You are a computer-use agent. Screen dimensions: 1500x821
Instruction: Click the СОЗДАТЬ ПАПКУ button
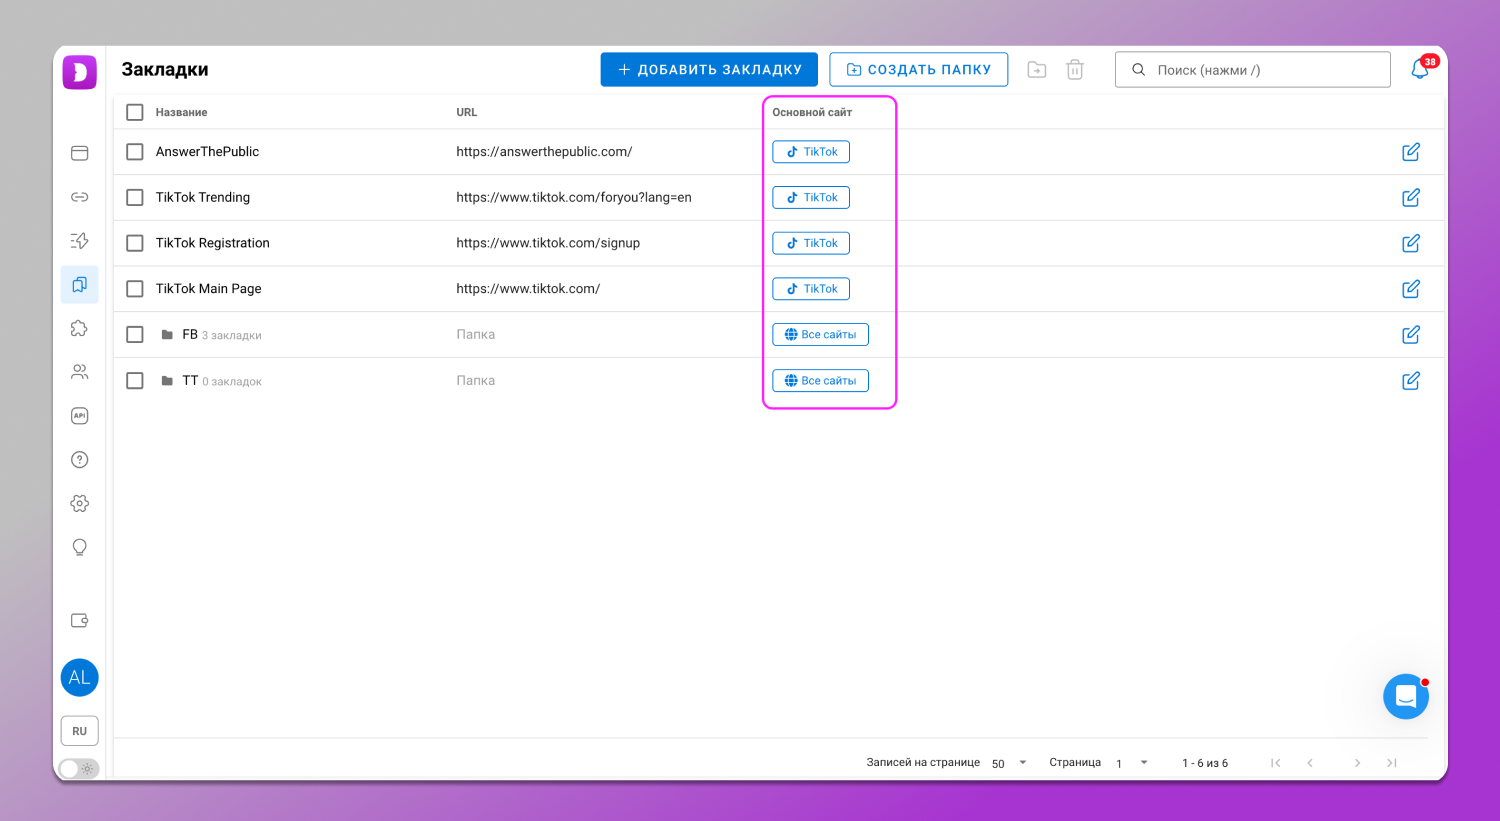(x=918, y=70)
